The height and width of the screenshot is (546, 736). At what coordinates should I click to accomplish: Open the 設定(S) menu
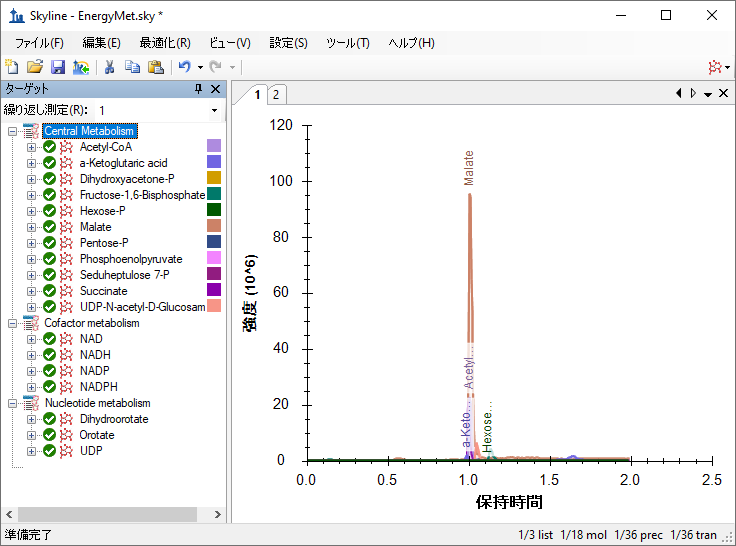point(288,43)
